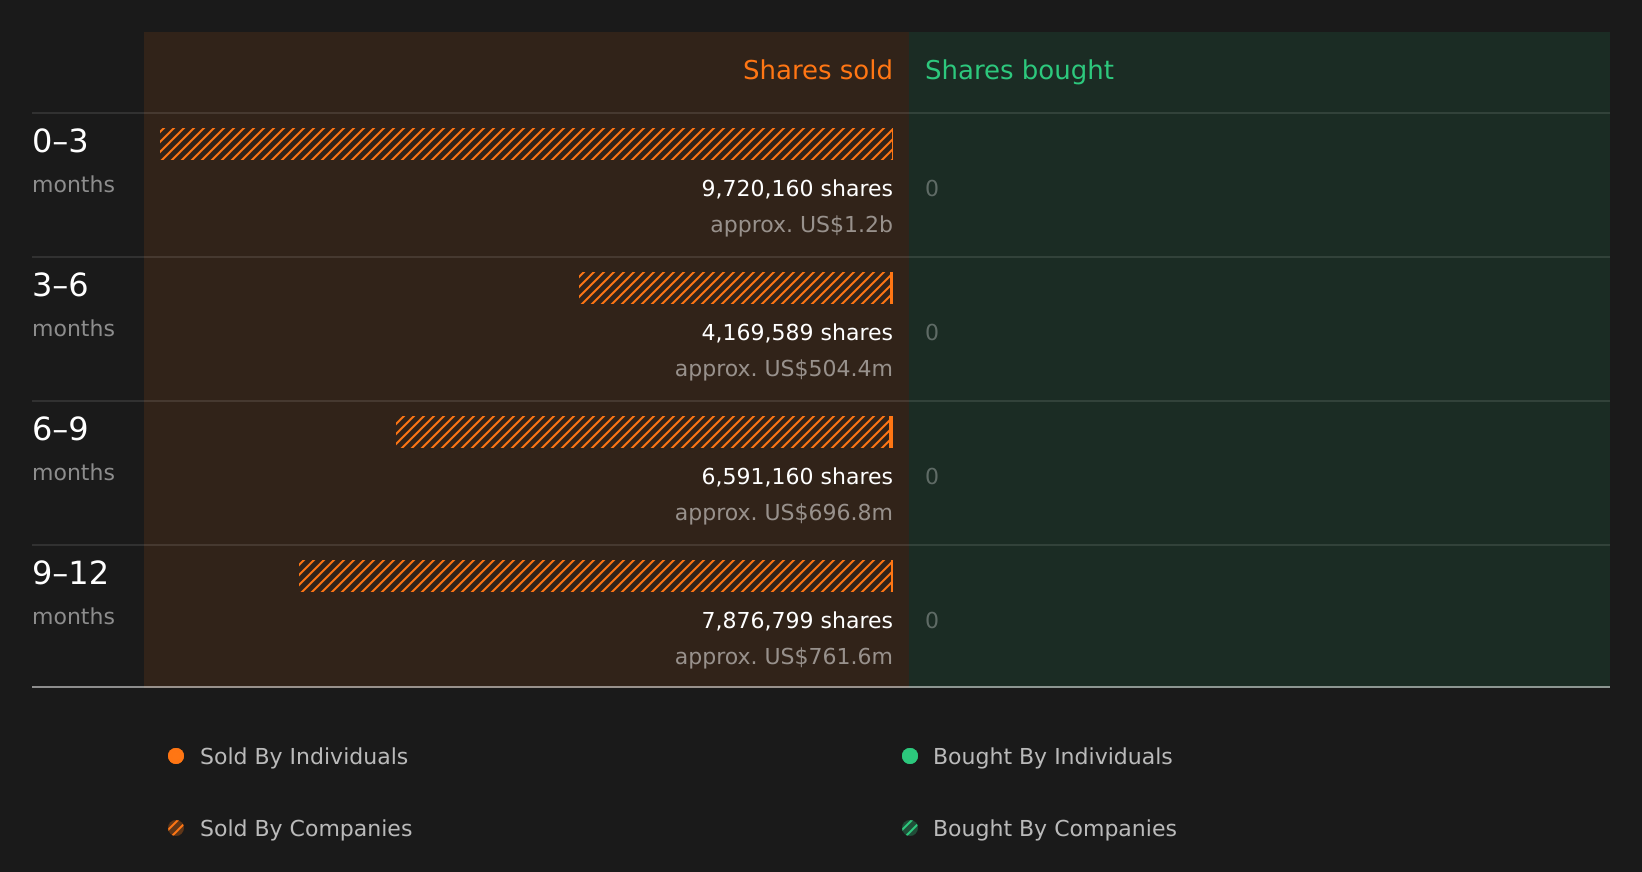
Task: Click the green Bought By Individuals legend dot
Action: tap(910, 756)
